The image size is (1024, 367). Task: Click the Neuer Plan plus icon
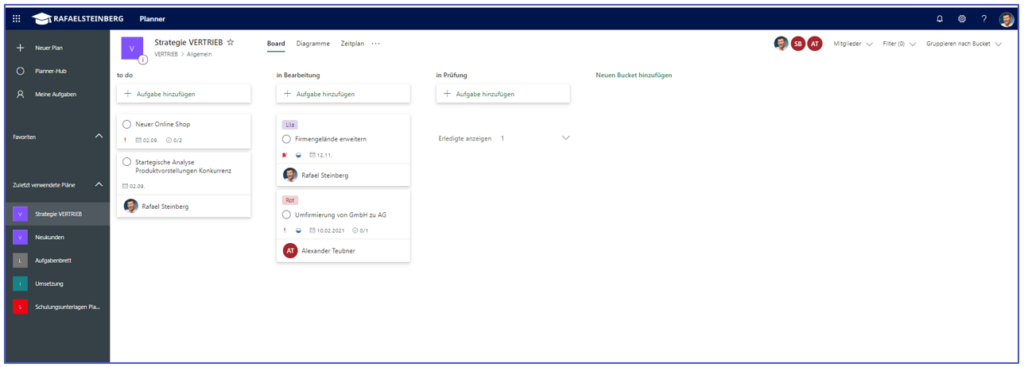point(20,48)
